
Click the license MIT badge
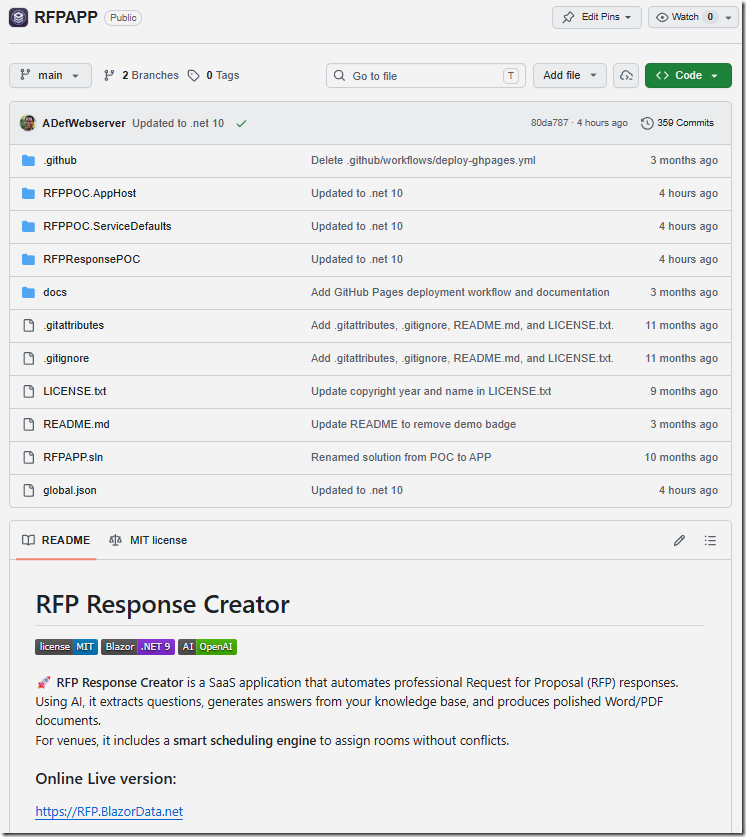[x=67, y=647]
